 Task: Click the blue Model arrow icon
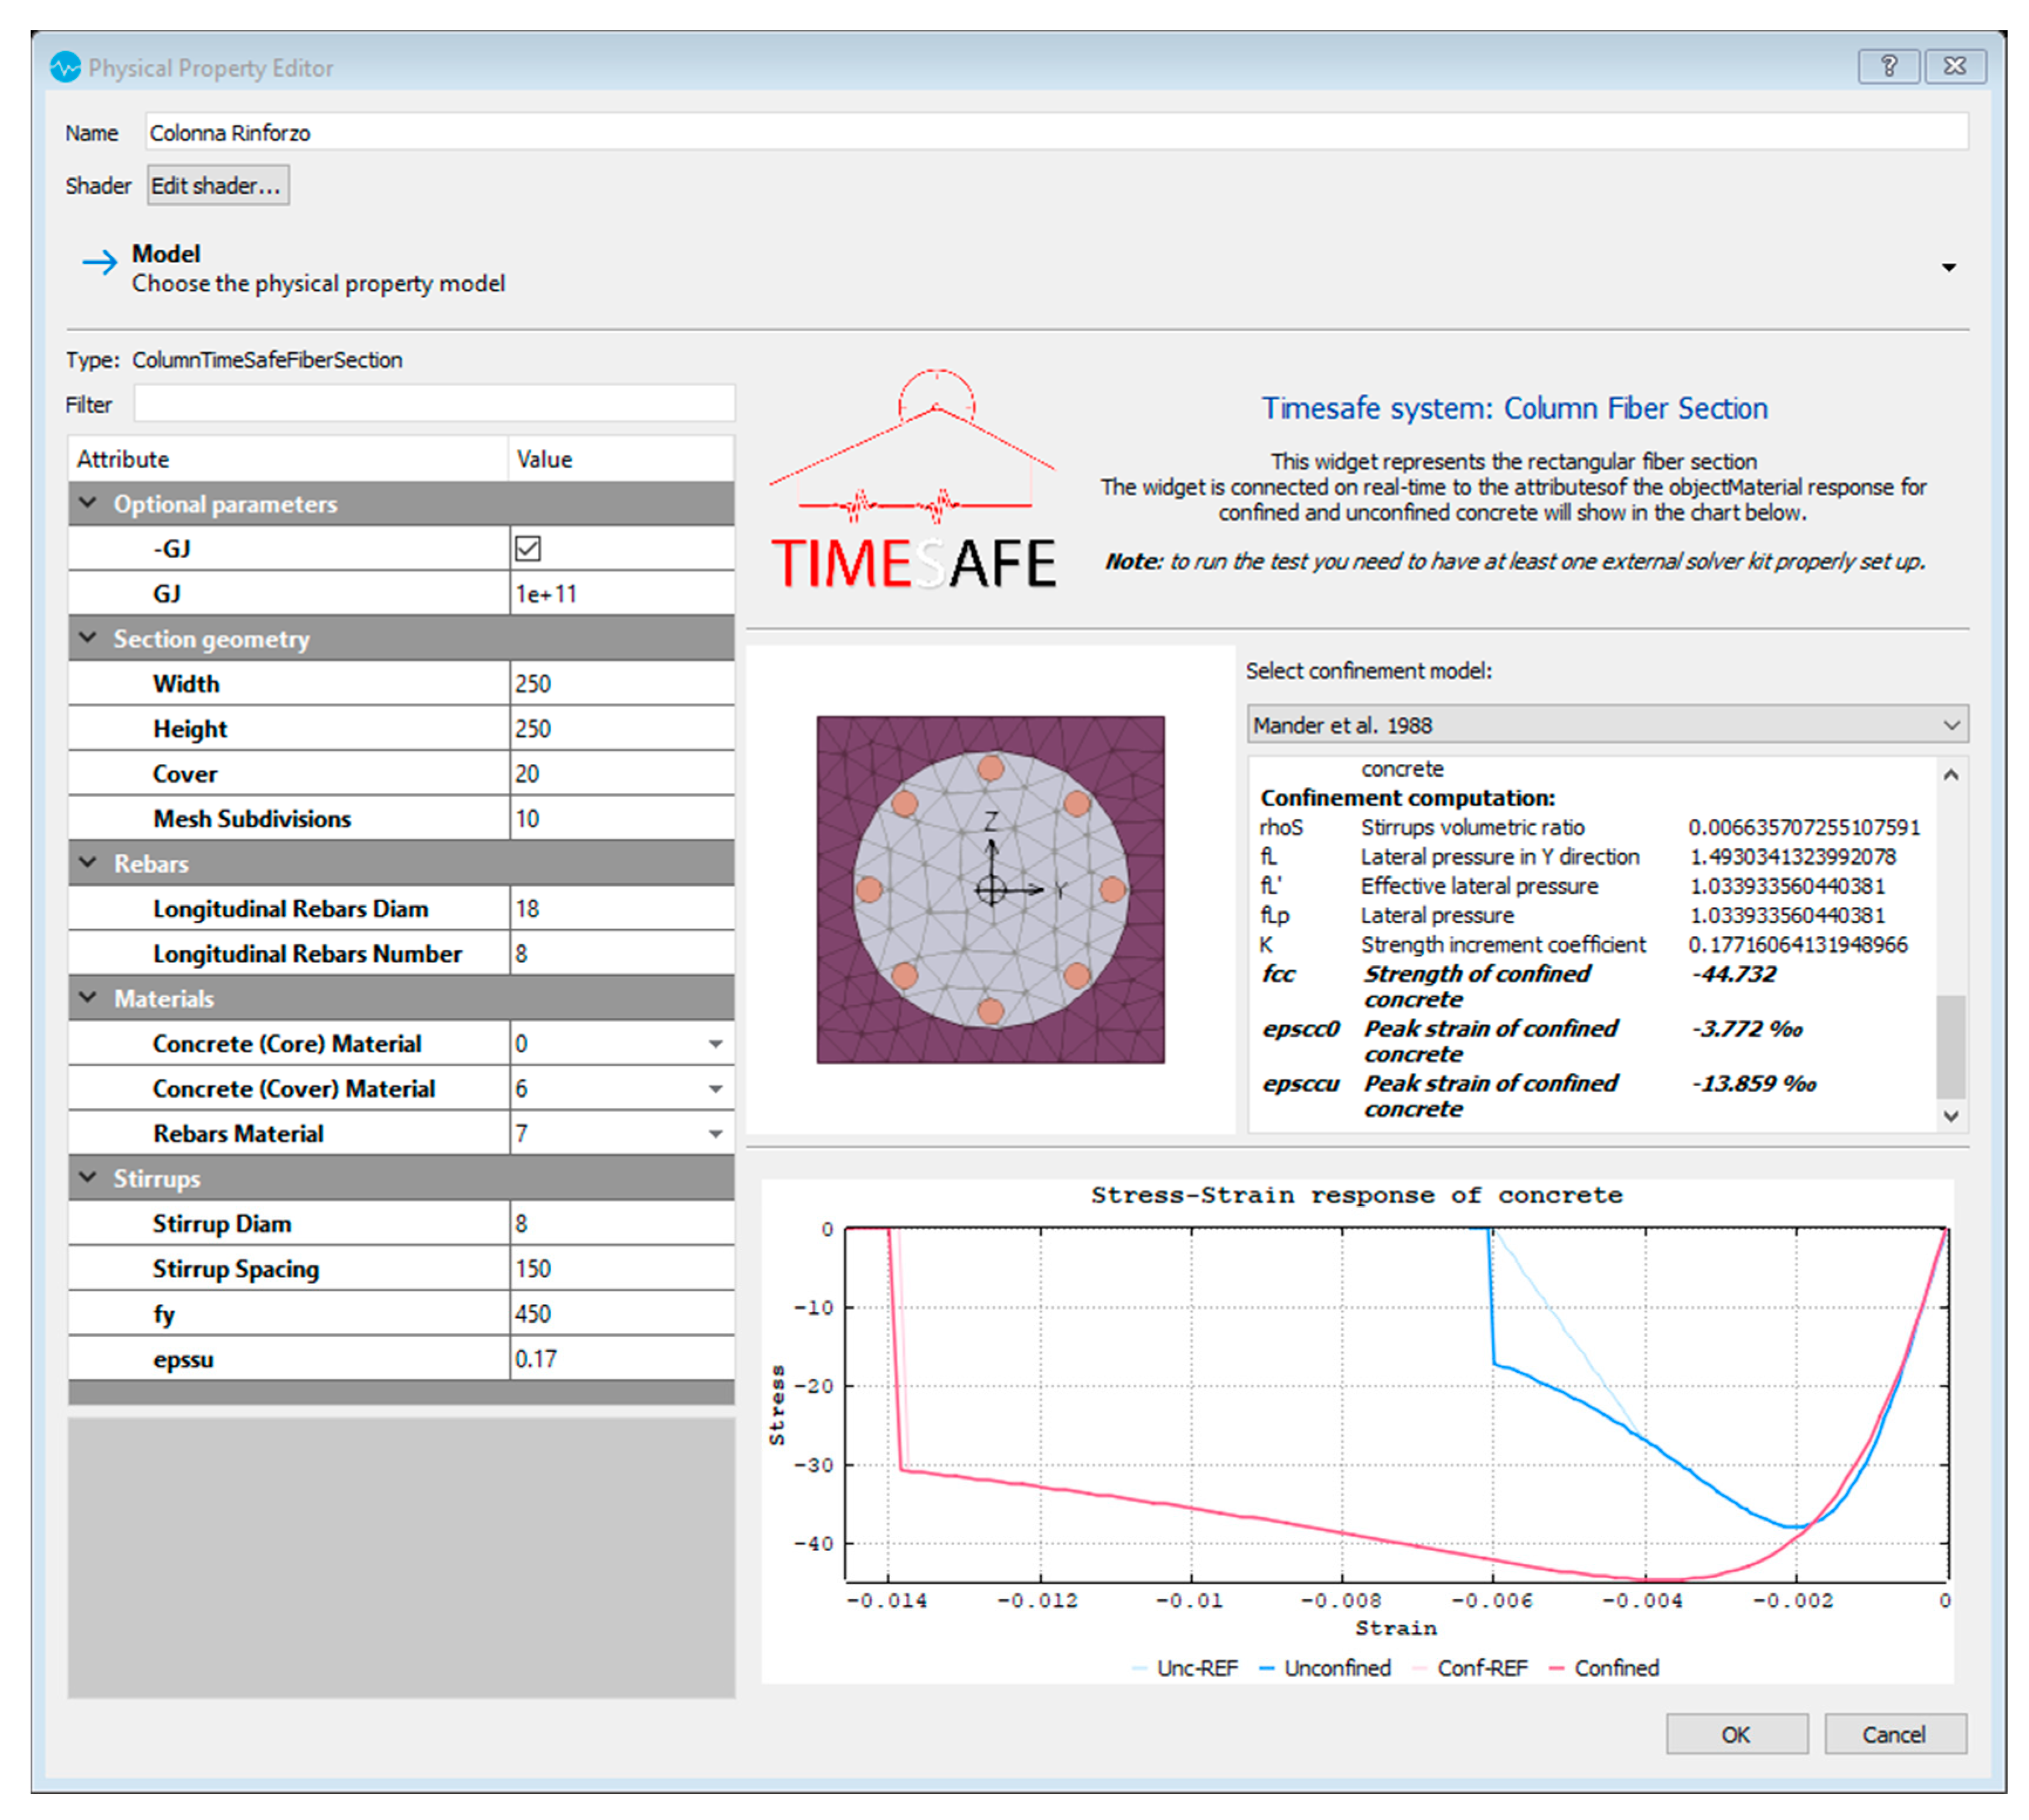click(x=99, y=263)
